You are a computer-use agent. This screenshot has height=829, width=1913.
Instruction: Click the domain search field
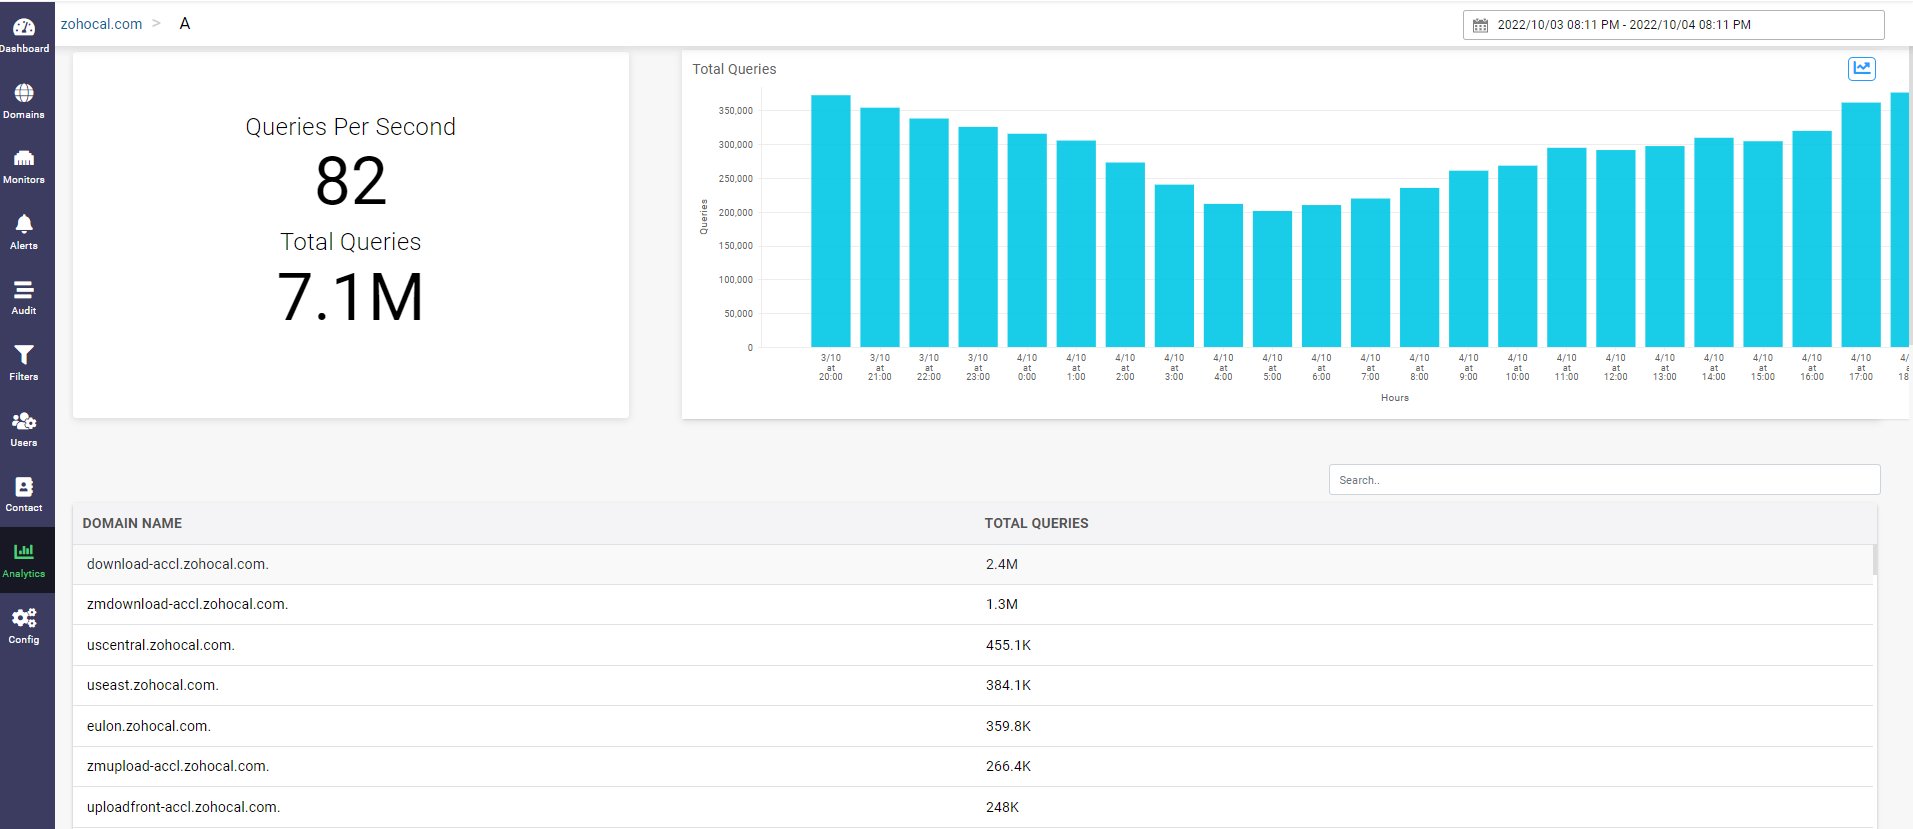pos(1603,480)
